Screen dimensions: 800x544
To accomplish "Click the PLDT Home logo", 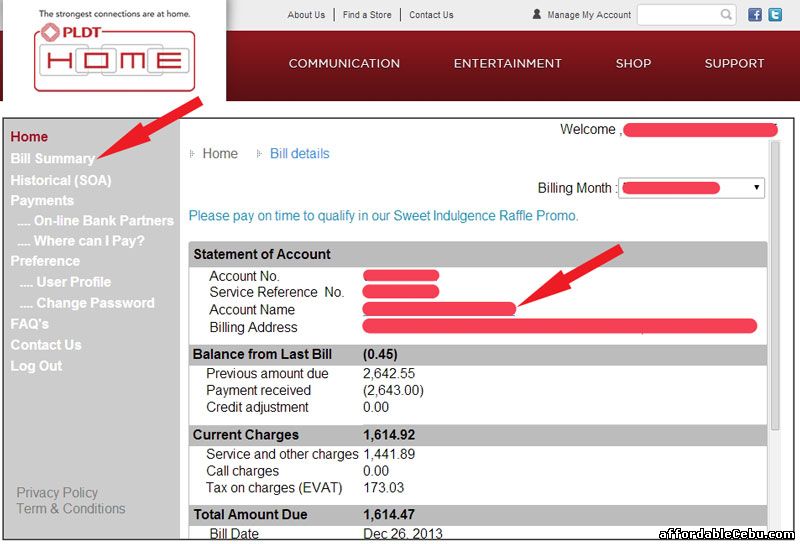I will [x=114, y=59].
